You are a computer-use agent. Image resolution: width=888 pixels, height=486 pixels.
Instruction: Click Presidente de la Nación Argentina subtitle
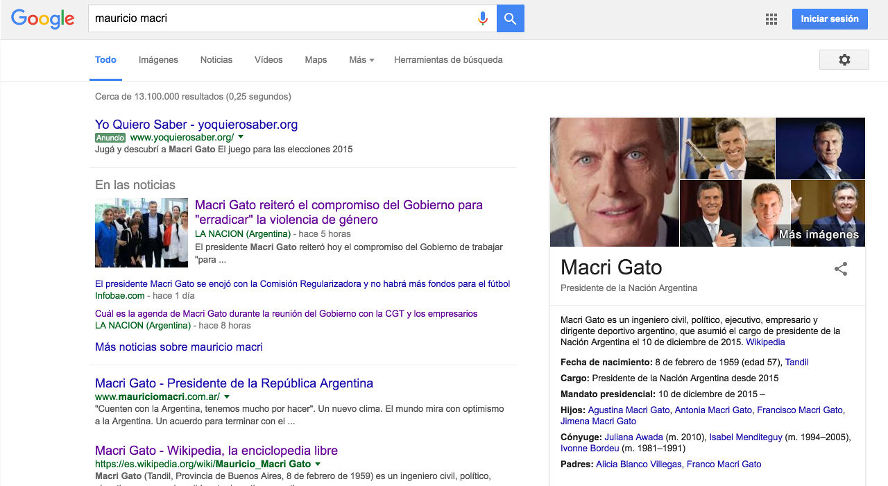pyautogui.click(x=629, y=288)
